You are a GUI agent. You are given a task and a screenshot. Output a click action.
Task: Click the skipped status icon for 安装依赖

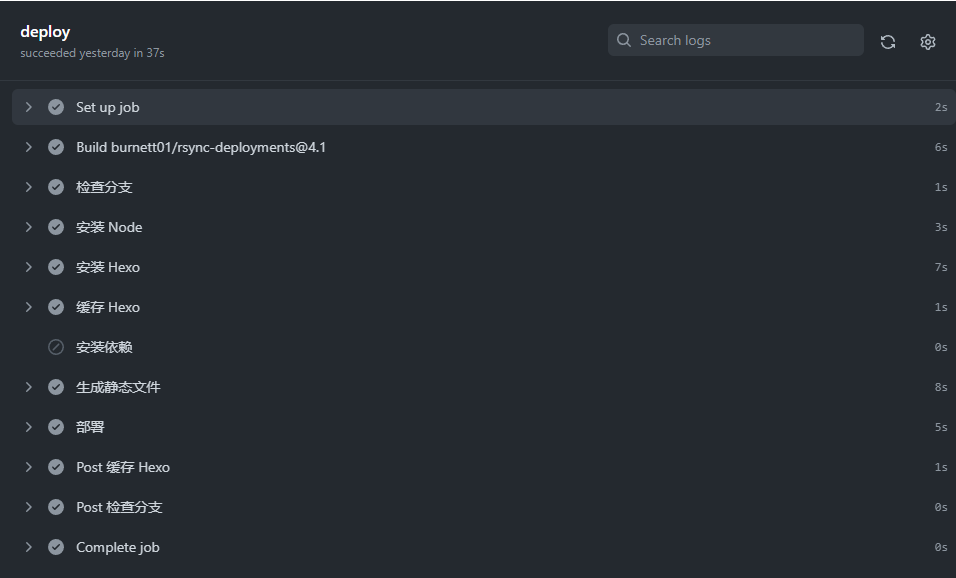pos(56,347)
